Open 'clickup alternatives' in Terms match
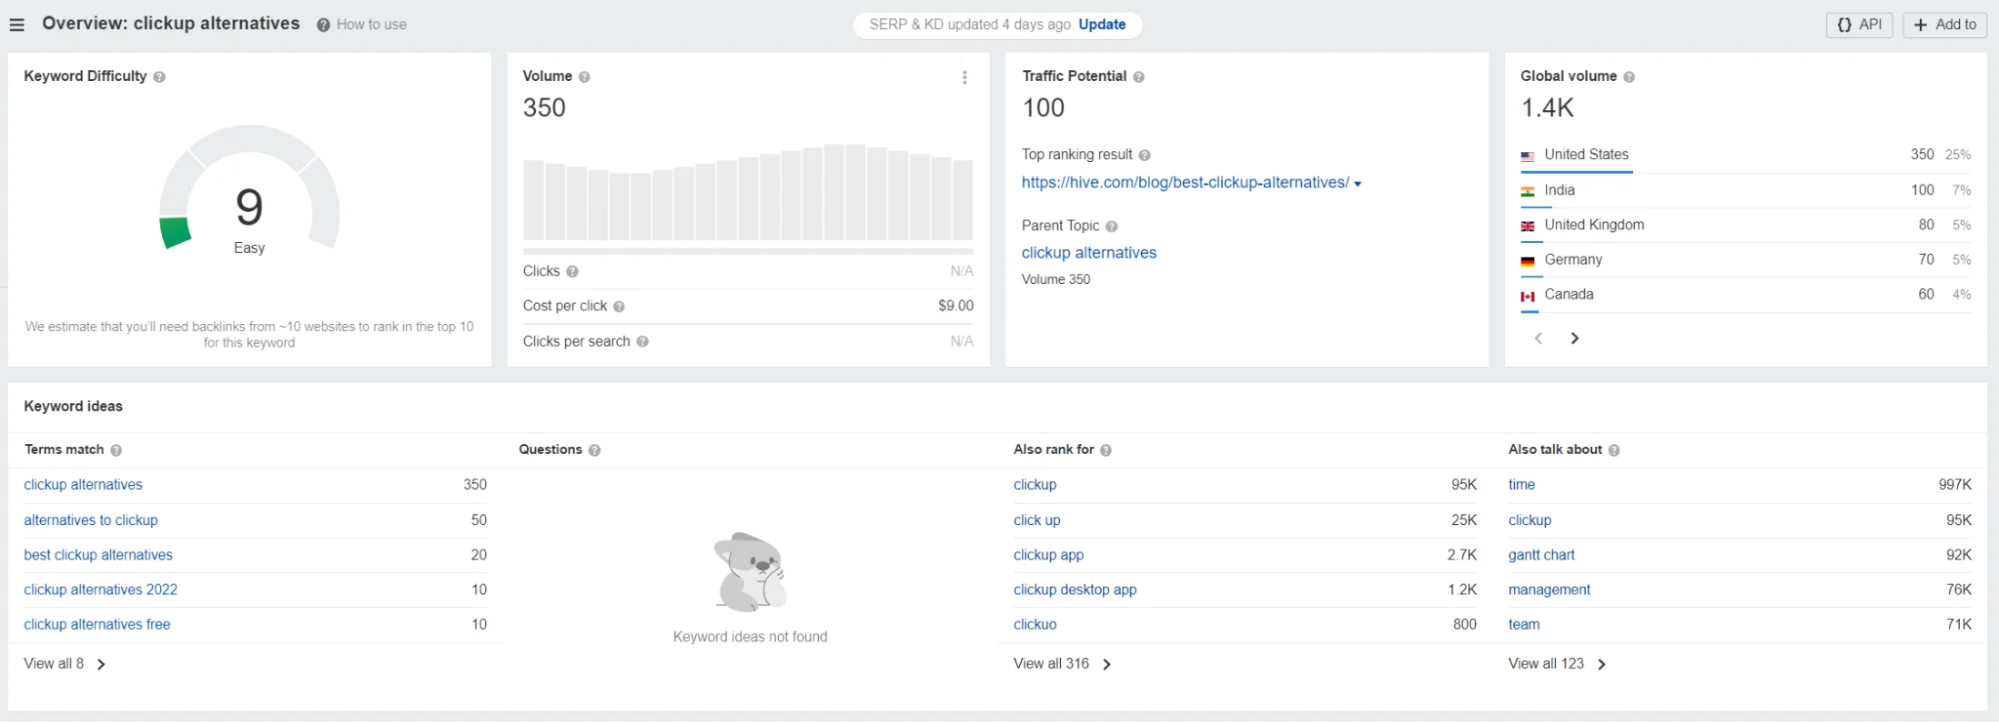 click(x=83, y=485)
